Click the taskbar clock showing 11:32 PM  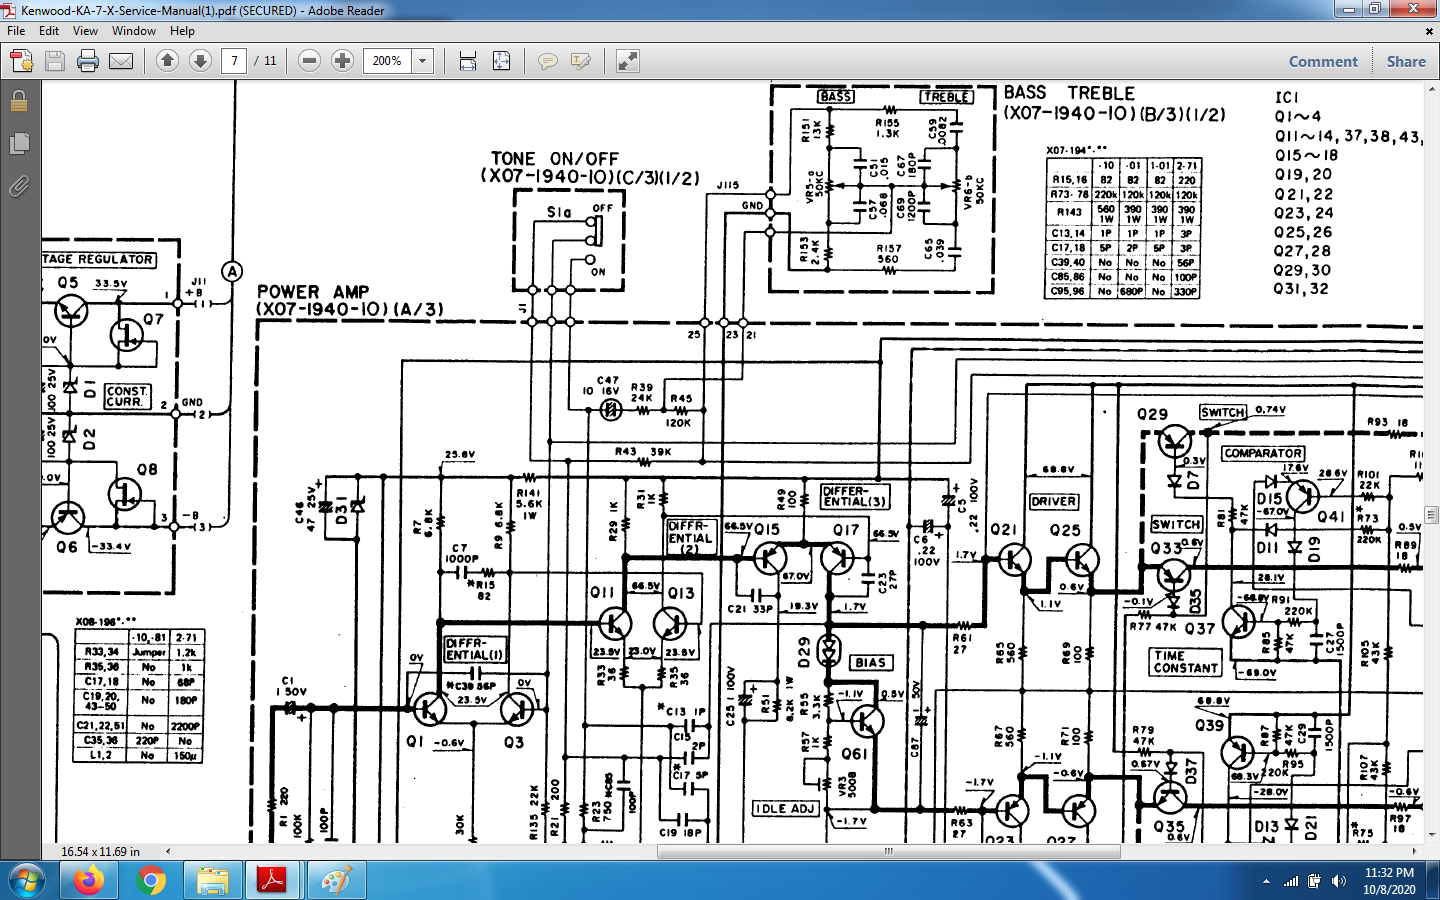tap(1390, 881)
